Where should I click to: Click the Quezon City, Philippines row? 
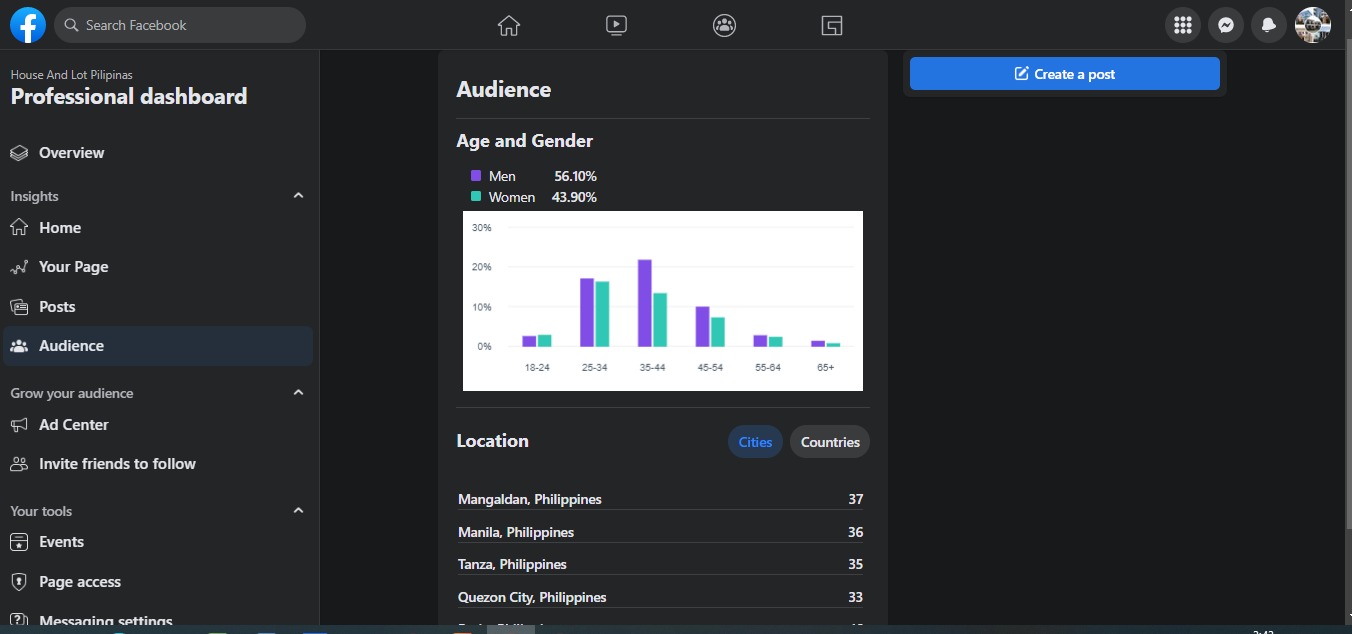660,597
